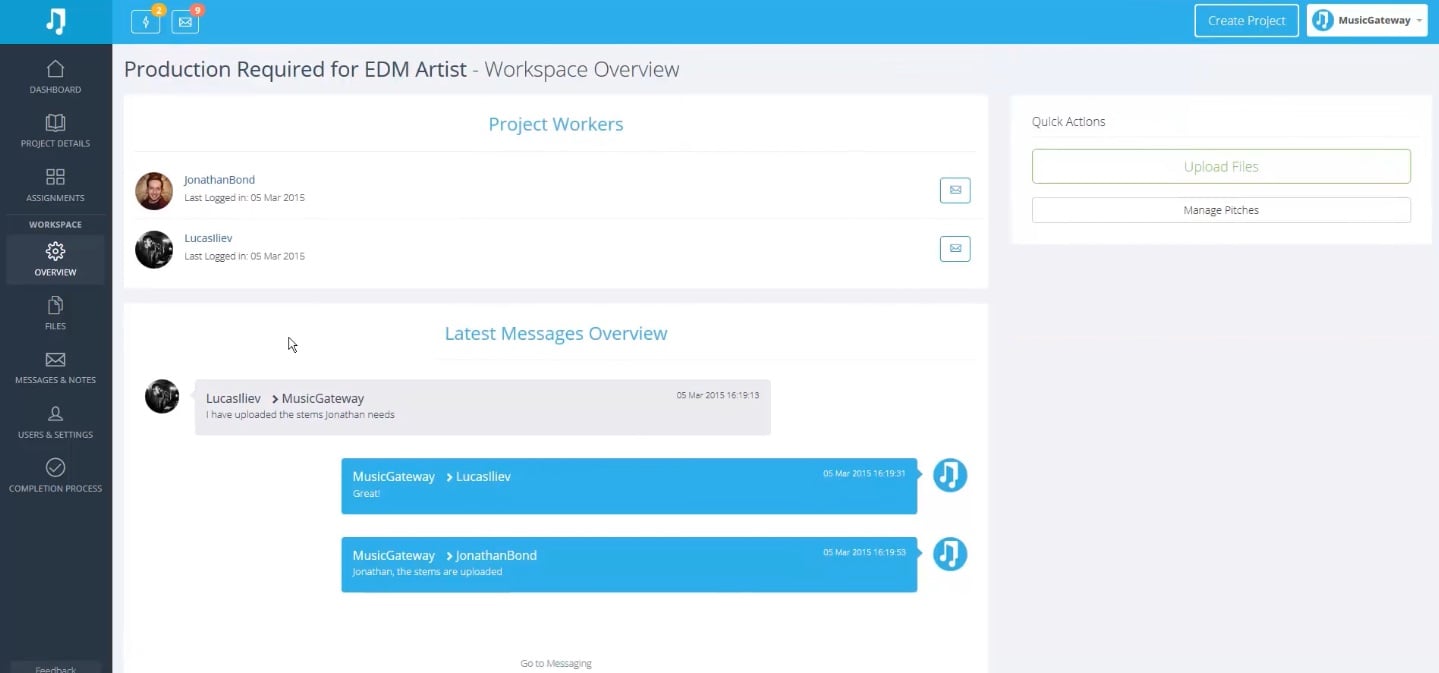The image size is (1439, 673).
Task: Click the Music Gateway logo icon
Action: pyautogui.click(x=56, y=21)
